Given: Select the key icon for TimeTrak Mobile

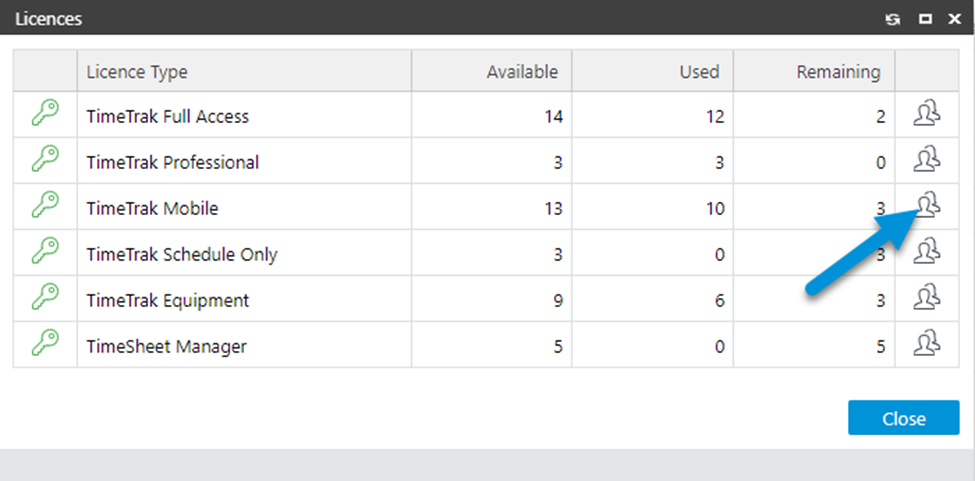Looking at the screenshot, I should (x=45, y=208).
